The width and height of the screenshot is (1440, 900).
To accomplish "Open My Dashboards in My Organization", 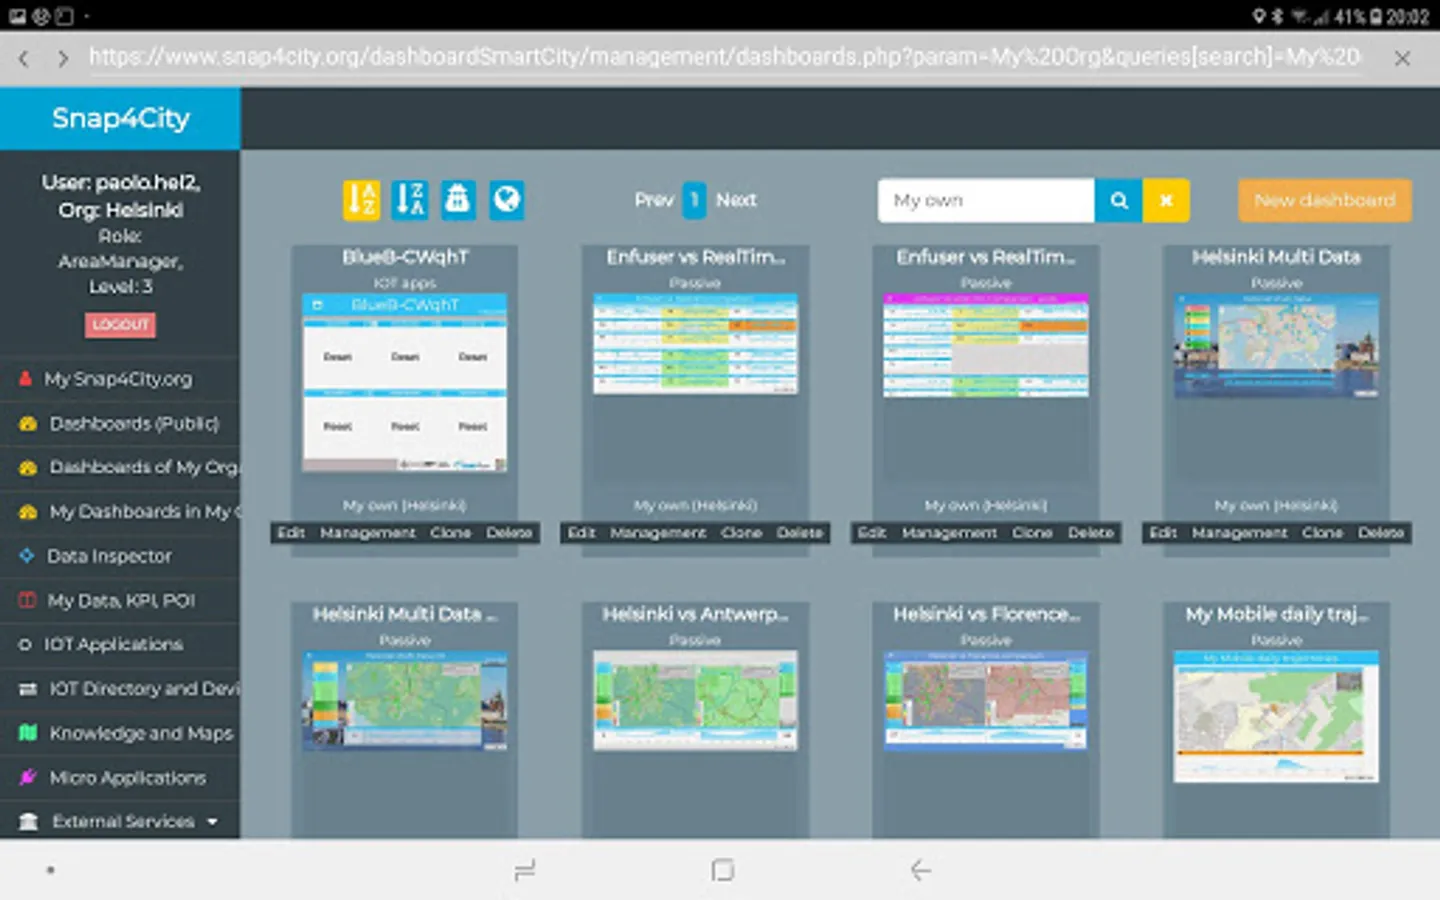I will pos(120,512).
